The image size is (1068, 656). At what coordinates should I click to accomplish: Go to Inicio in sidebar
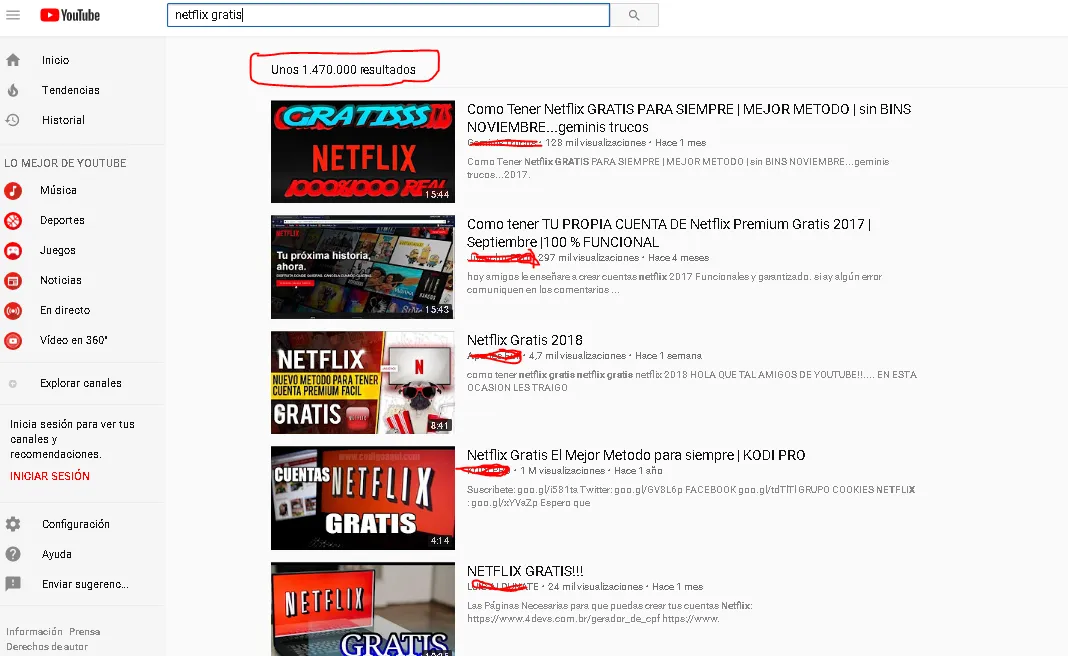tap(55, 60)
